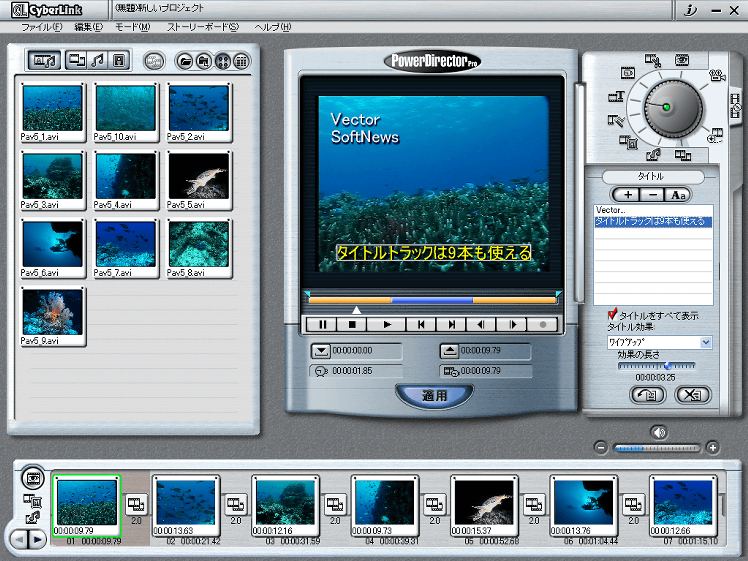This screenshot has height=561, width=748.
Task: Toggle 'タイトルをすべて表示' checkbox
Action: click(x=613, y=314)
